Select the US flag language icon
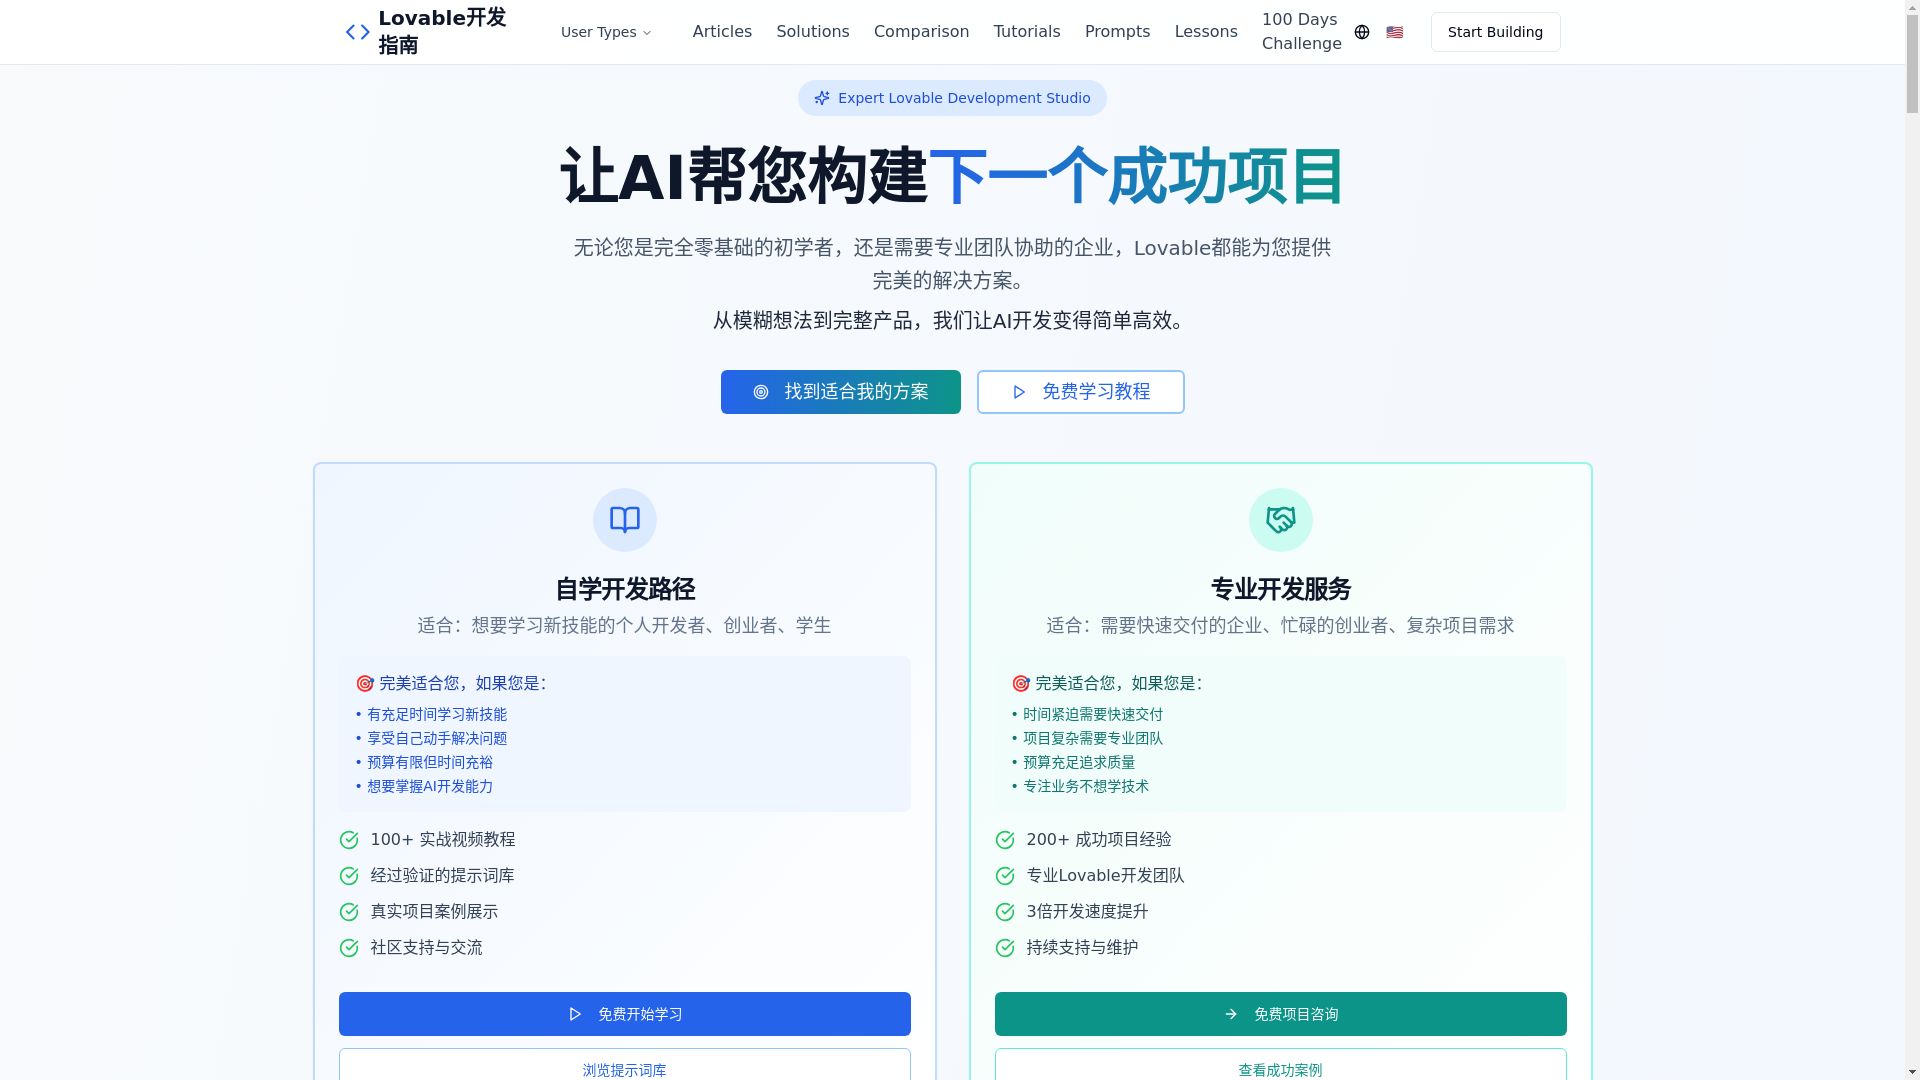This screenshot has width=1920, height=1080. pos(1394,32)
